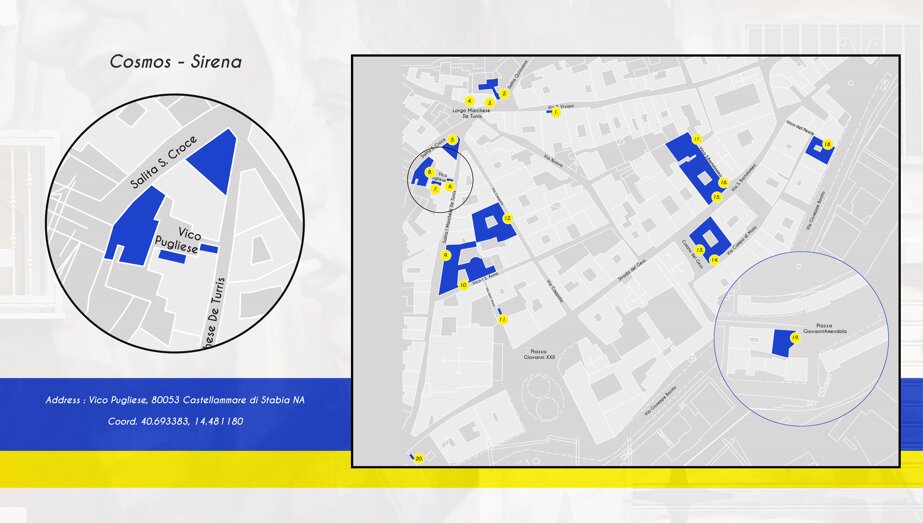The height and width of the screenshot is (523, 923).
Task: Click yellow map marker number 12
Action: click(507, 219)
